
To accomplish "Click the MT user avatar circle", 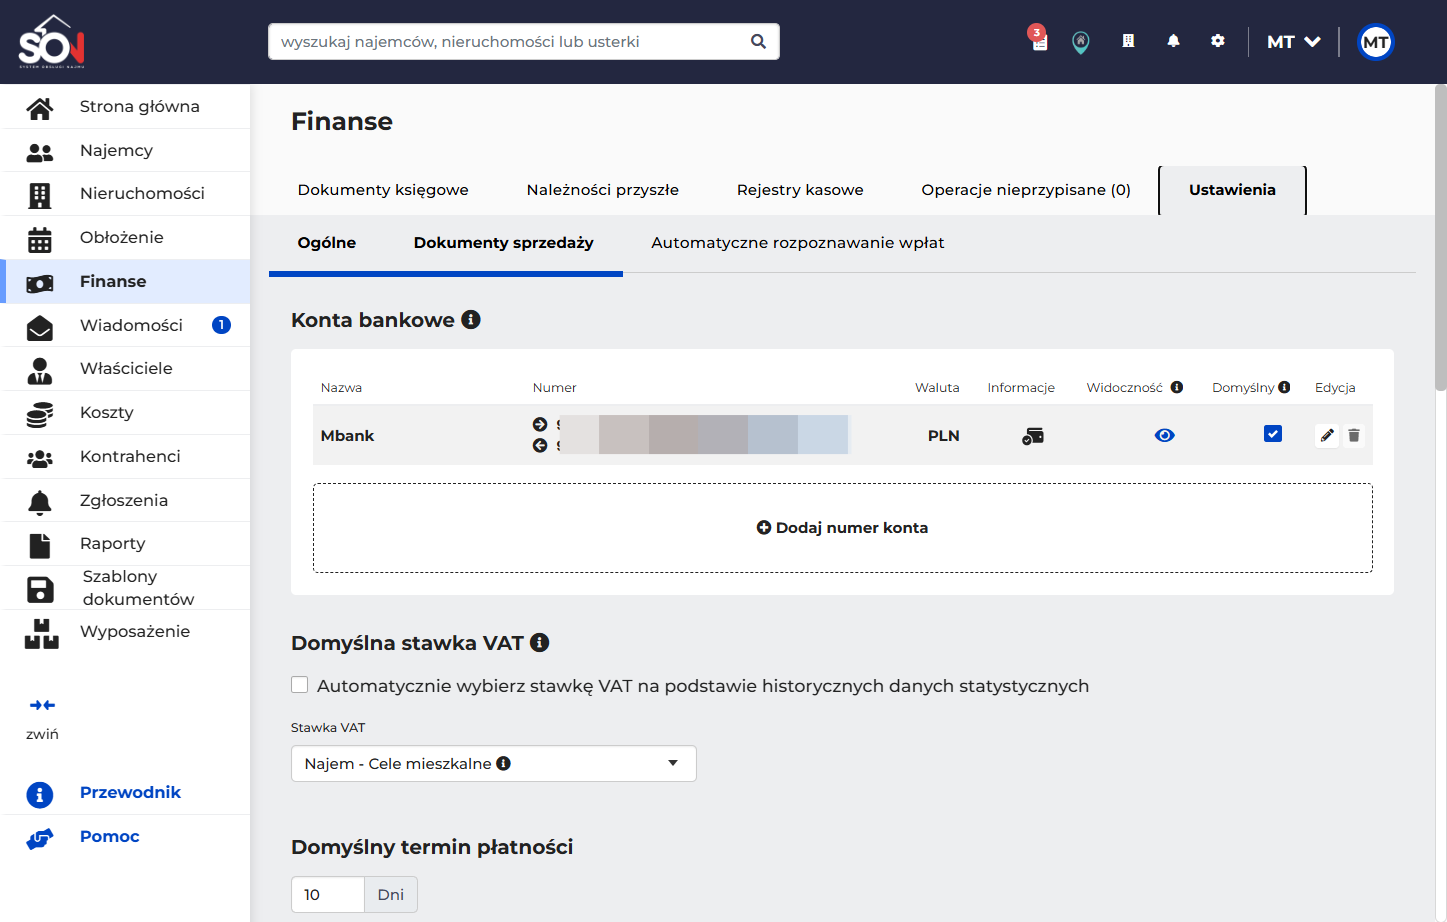I will (x=1376, y=42).
